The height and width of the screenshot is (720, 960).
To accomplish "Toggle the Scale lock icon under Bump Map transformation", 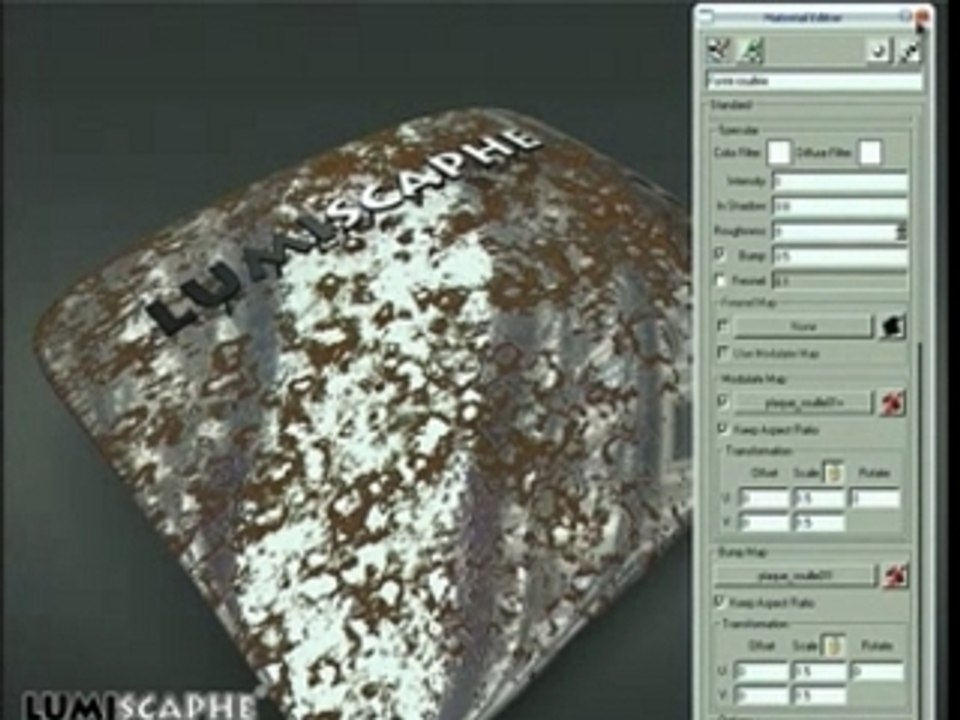I will tap(832, 645).
